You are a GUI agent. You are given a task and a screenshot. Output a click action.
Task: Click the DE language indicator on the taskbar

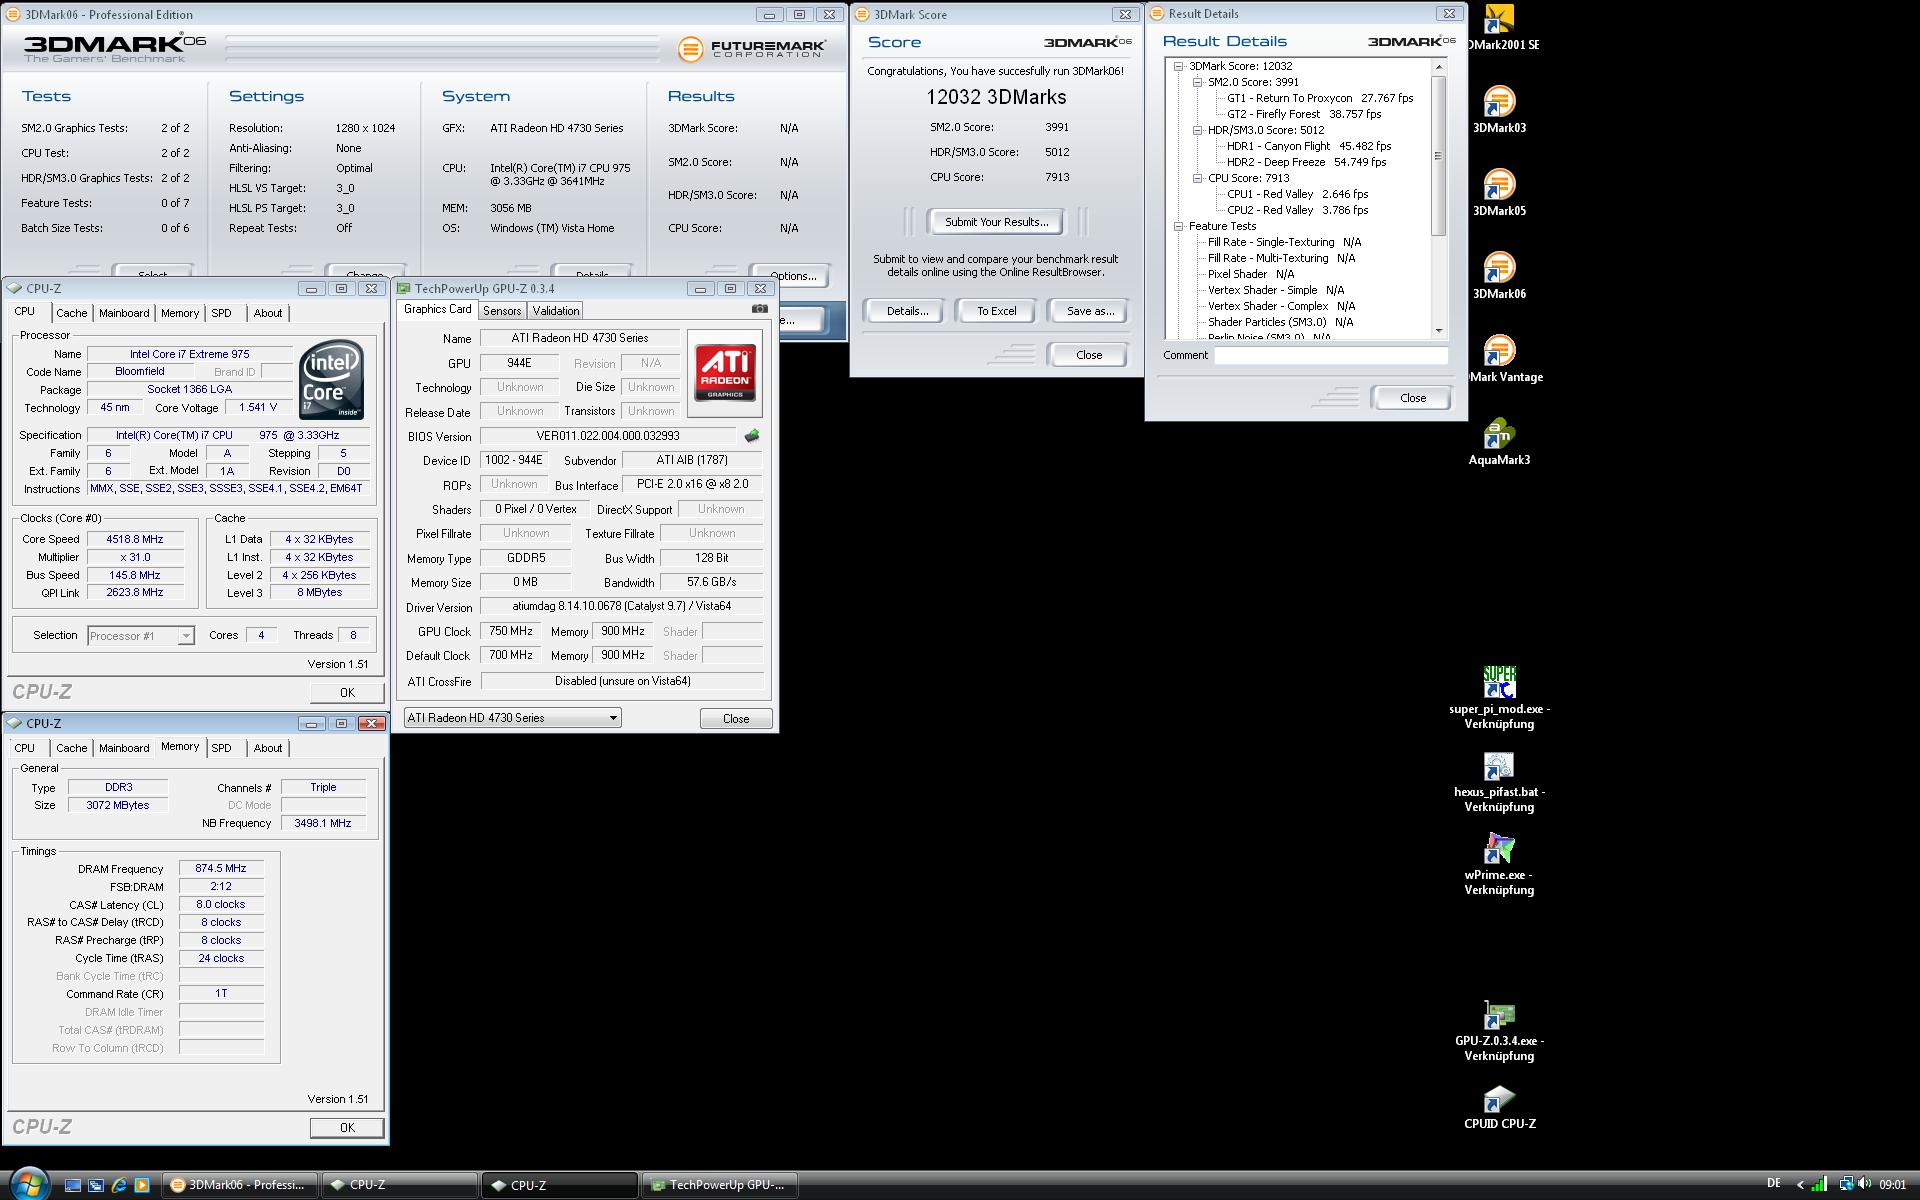[1773, 1184]
